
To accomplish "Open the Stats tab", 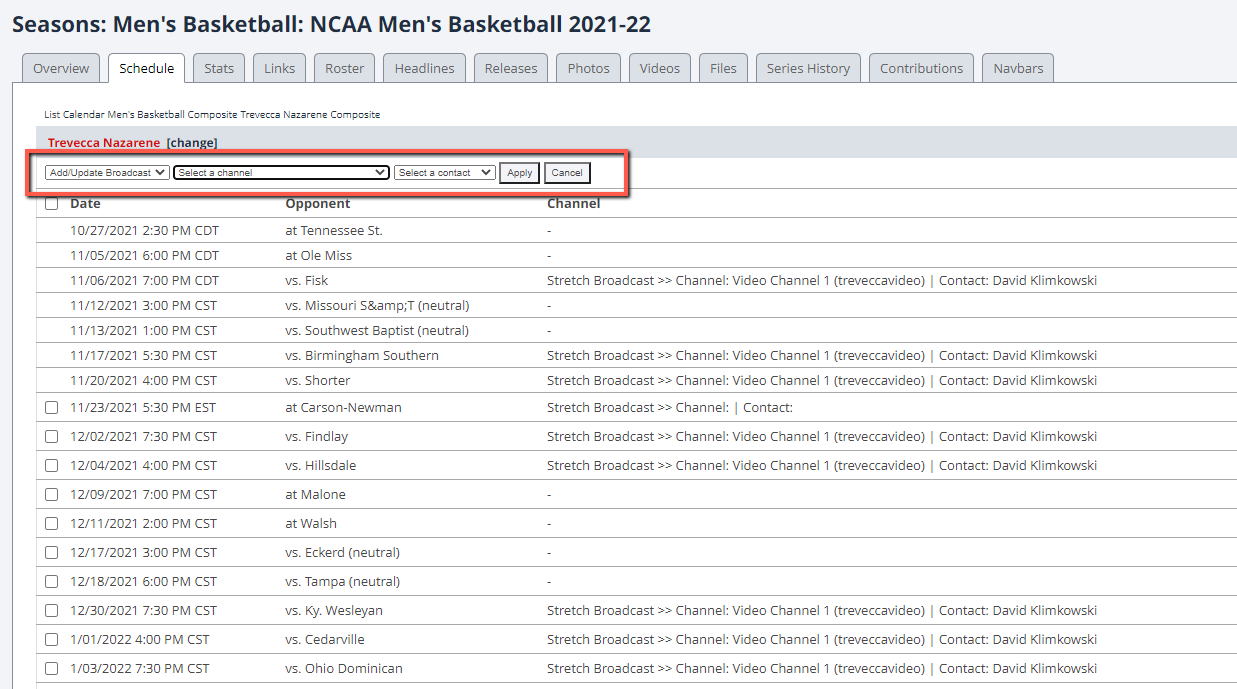I will 219,68.
